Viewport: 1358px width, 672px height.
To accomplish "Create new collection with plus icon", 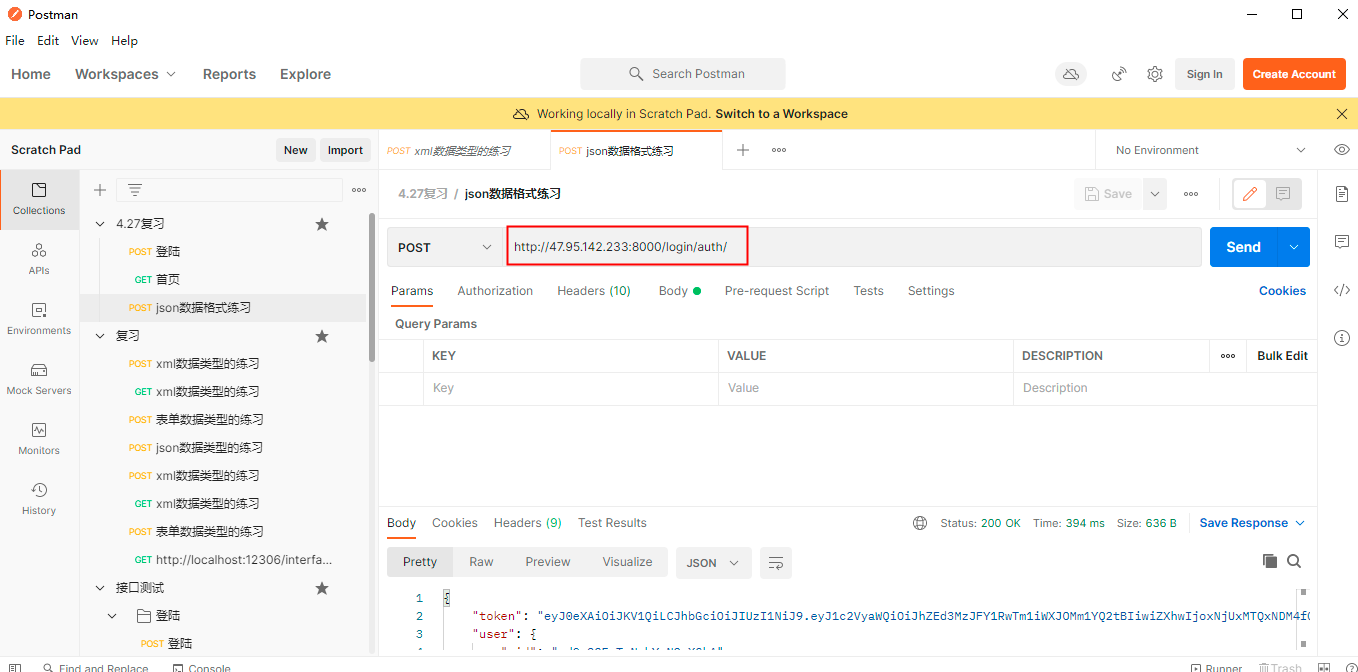I will click(100, 190).
